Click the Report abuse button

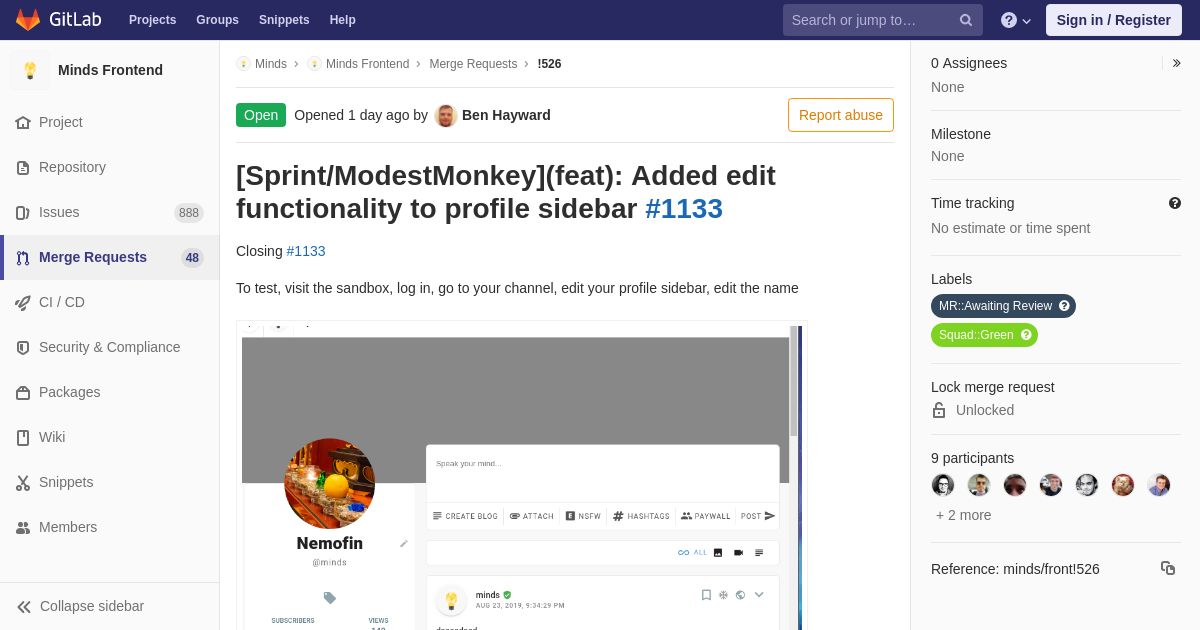pos(840,115)
